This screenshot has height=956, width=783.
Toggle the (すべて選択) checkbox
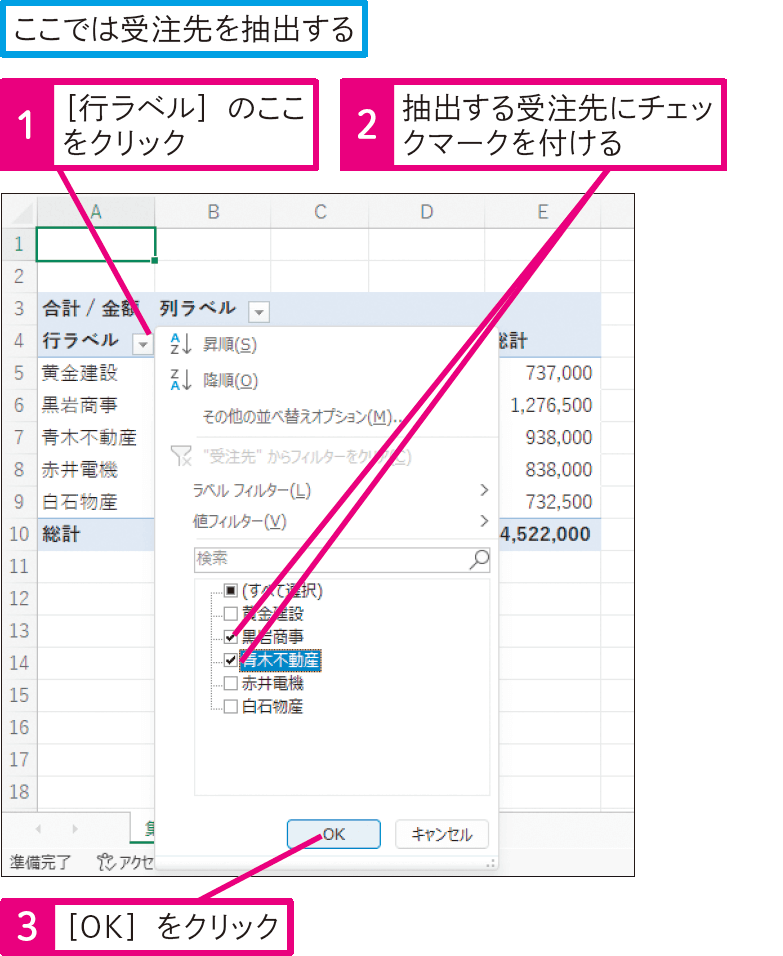231,590
